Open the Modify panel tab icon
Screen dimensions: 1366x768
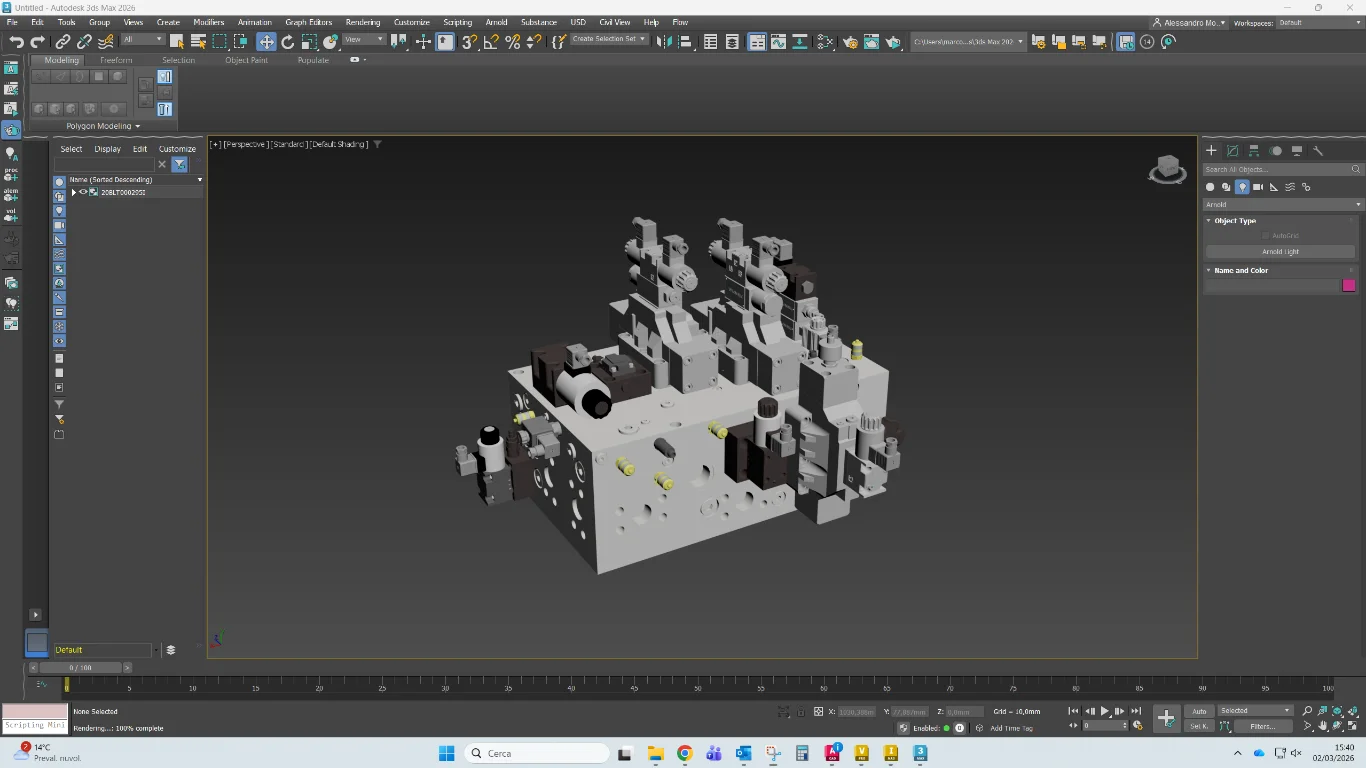[x=1233, y=151]
